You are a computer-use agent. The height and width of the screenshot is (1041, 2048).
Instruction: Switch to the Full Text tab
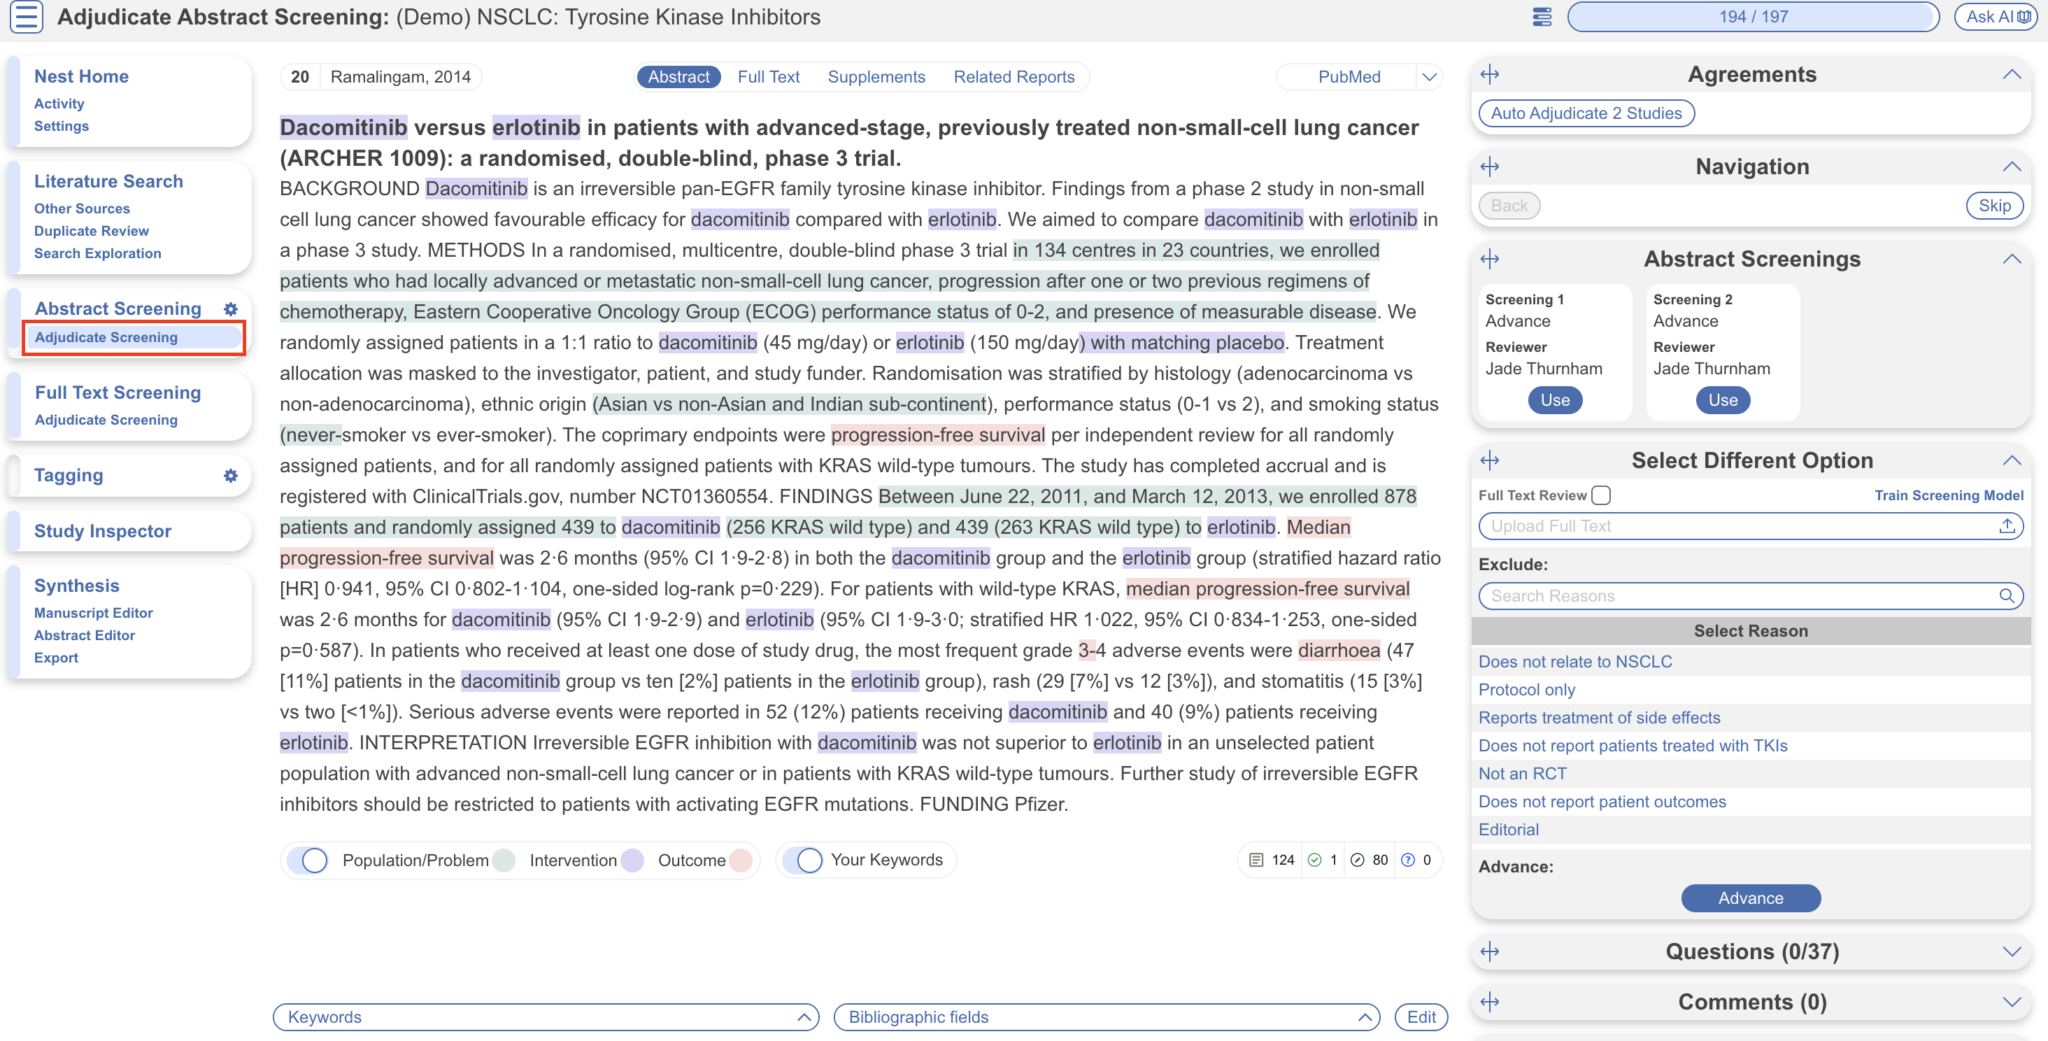tap(768, 76)
